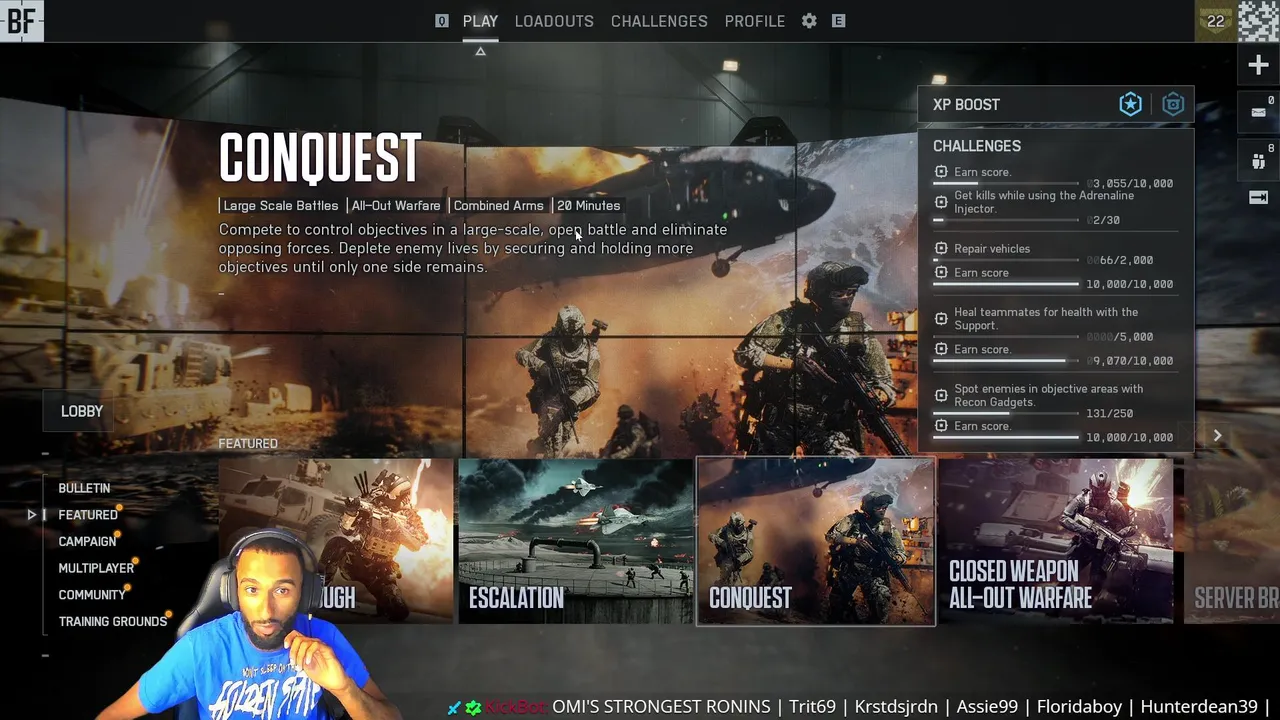Open the rank 22 badge

[1215, 21]
